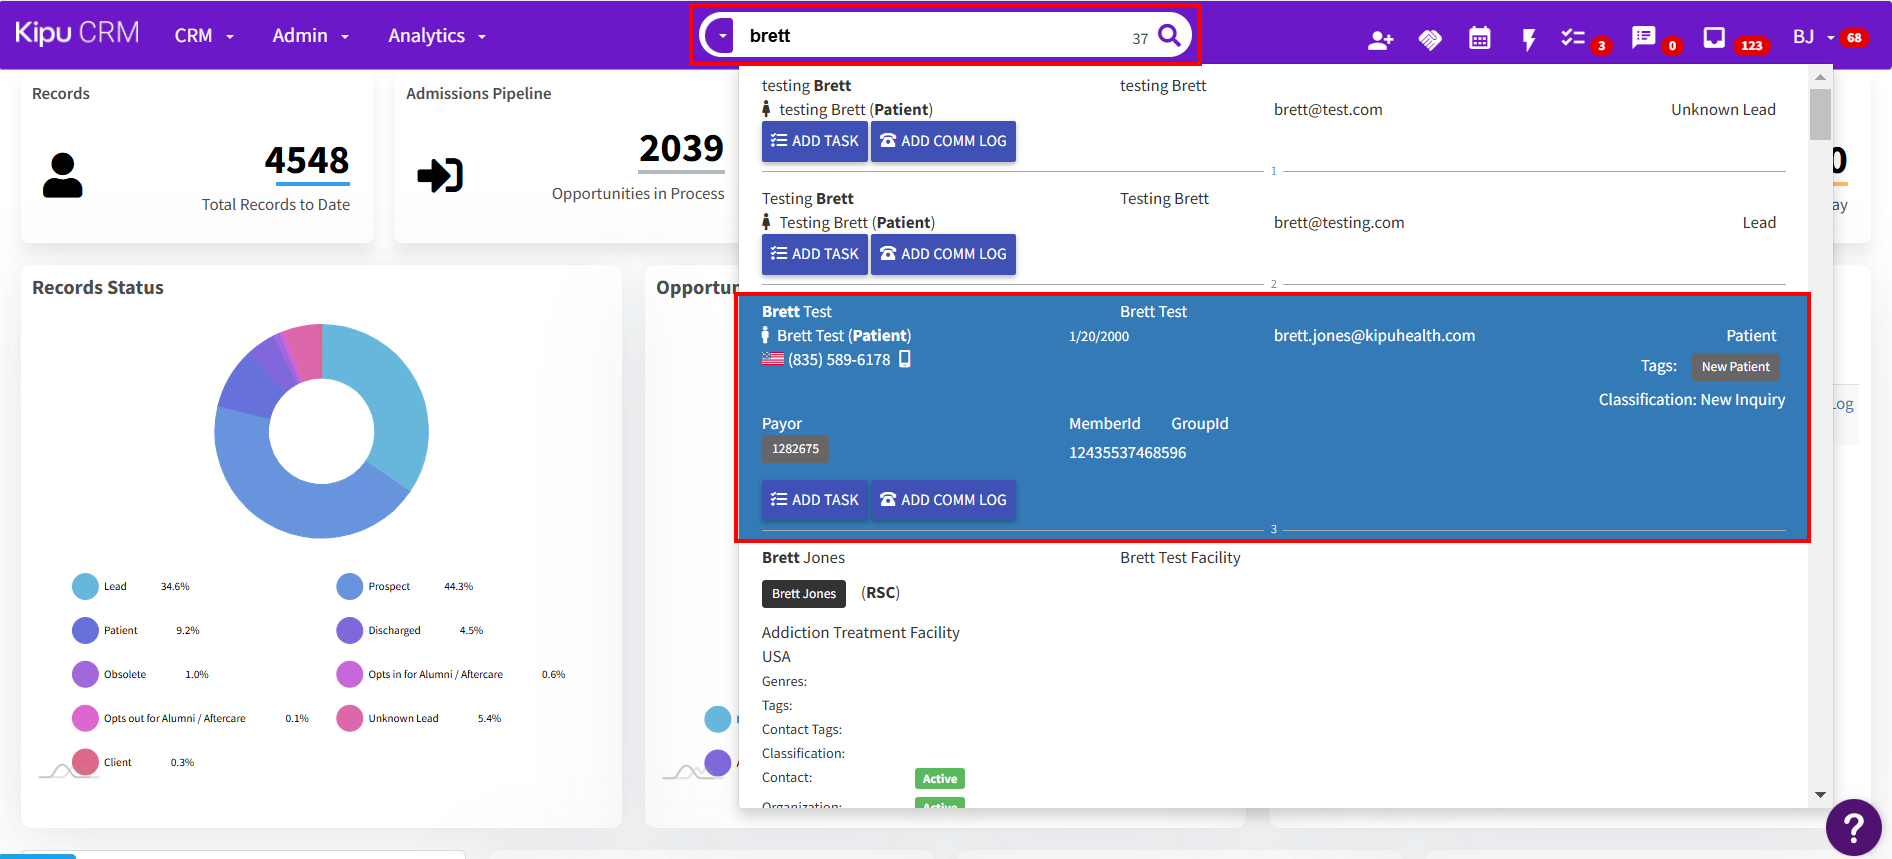Click the add new contact icon
Image resolution: width=1892 pixels, height=859 pixels.
pos(1380,39)
